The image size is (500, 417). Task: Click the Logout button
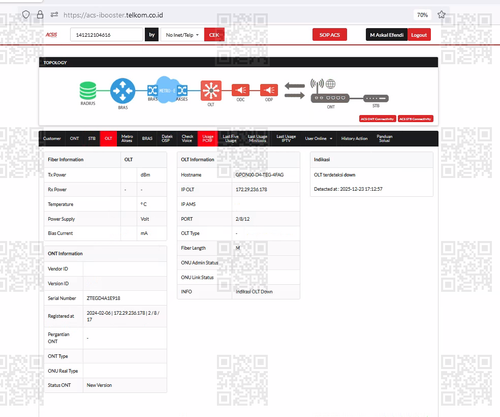[x=419, y=35]
